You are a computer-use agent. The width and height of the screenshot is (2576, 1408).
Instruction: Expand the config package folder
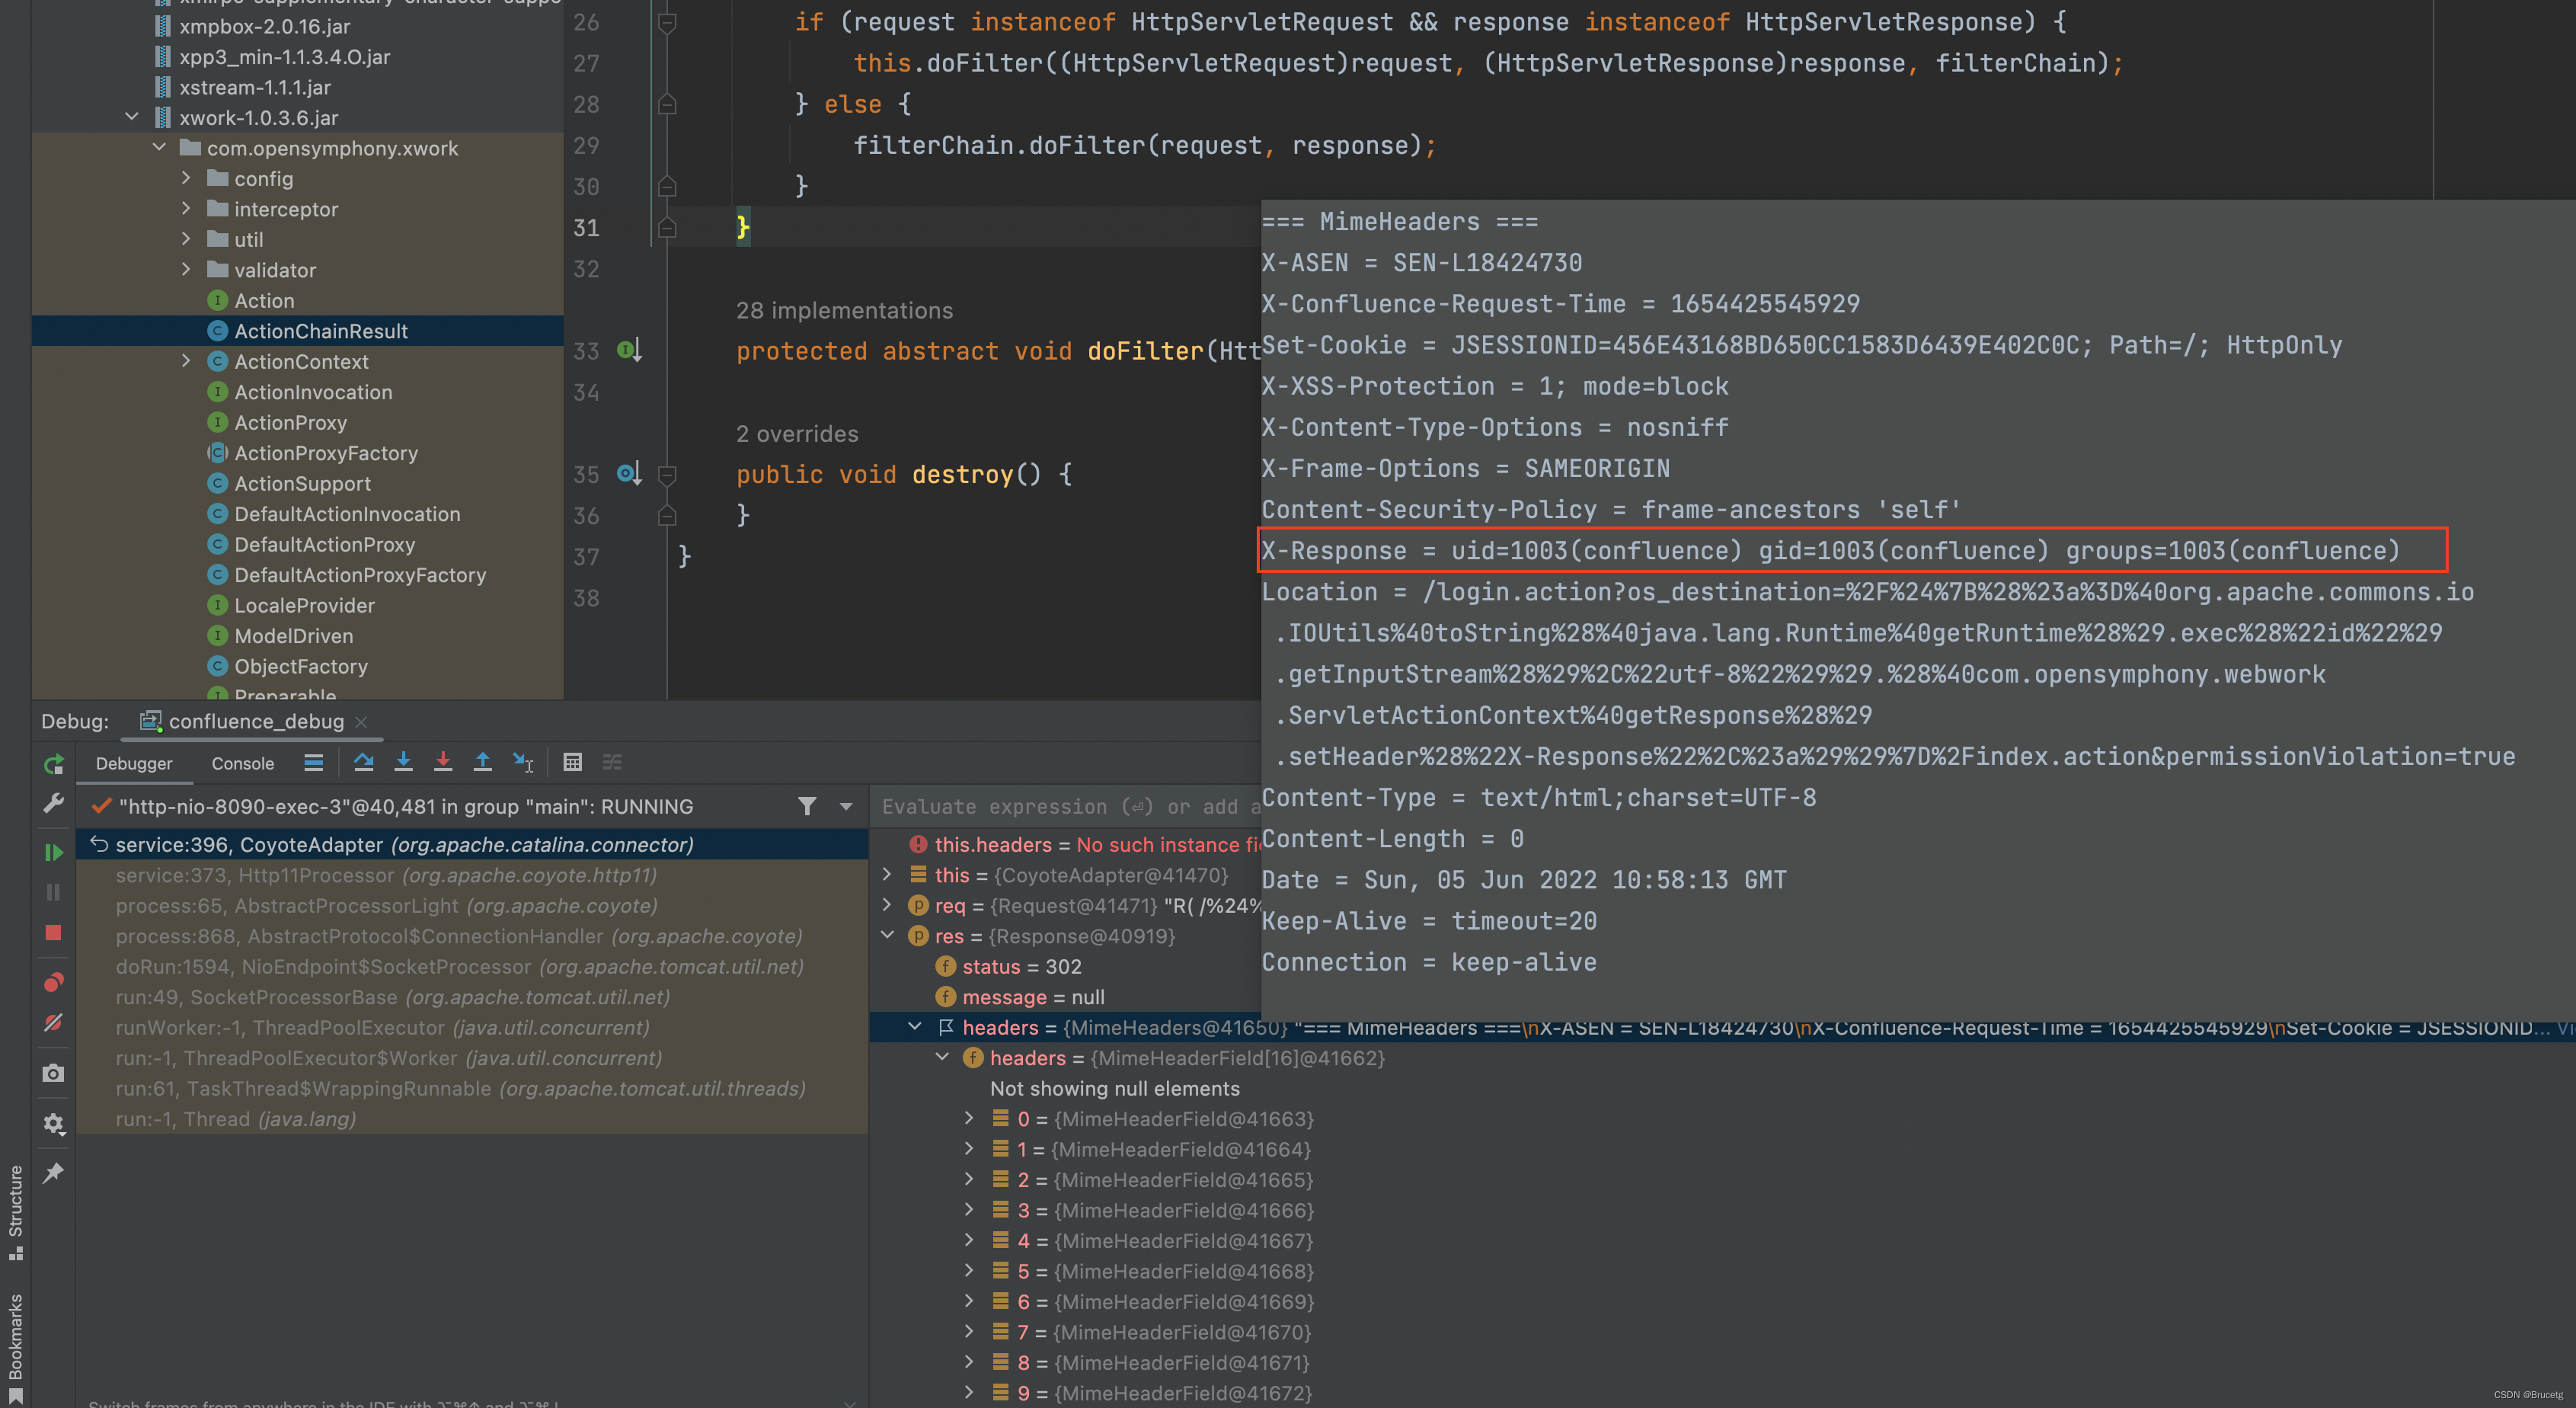pos(186,178)
